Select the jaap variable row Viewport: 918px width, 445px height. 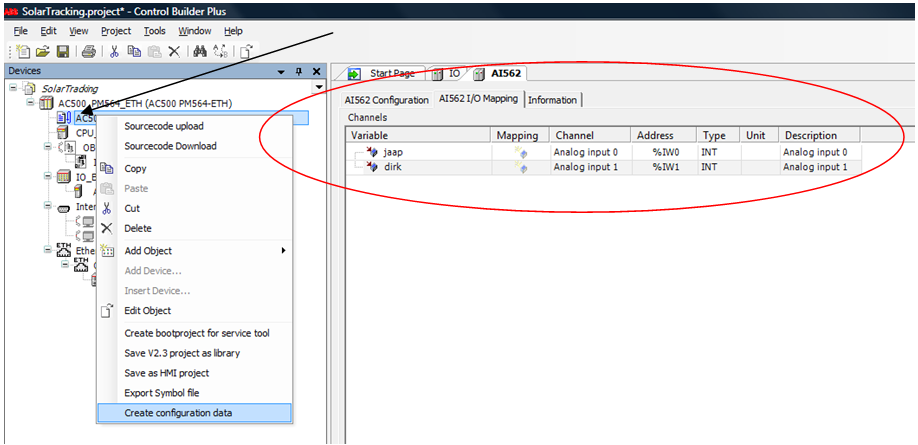(x=392, y=152)
